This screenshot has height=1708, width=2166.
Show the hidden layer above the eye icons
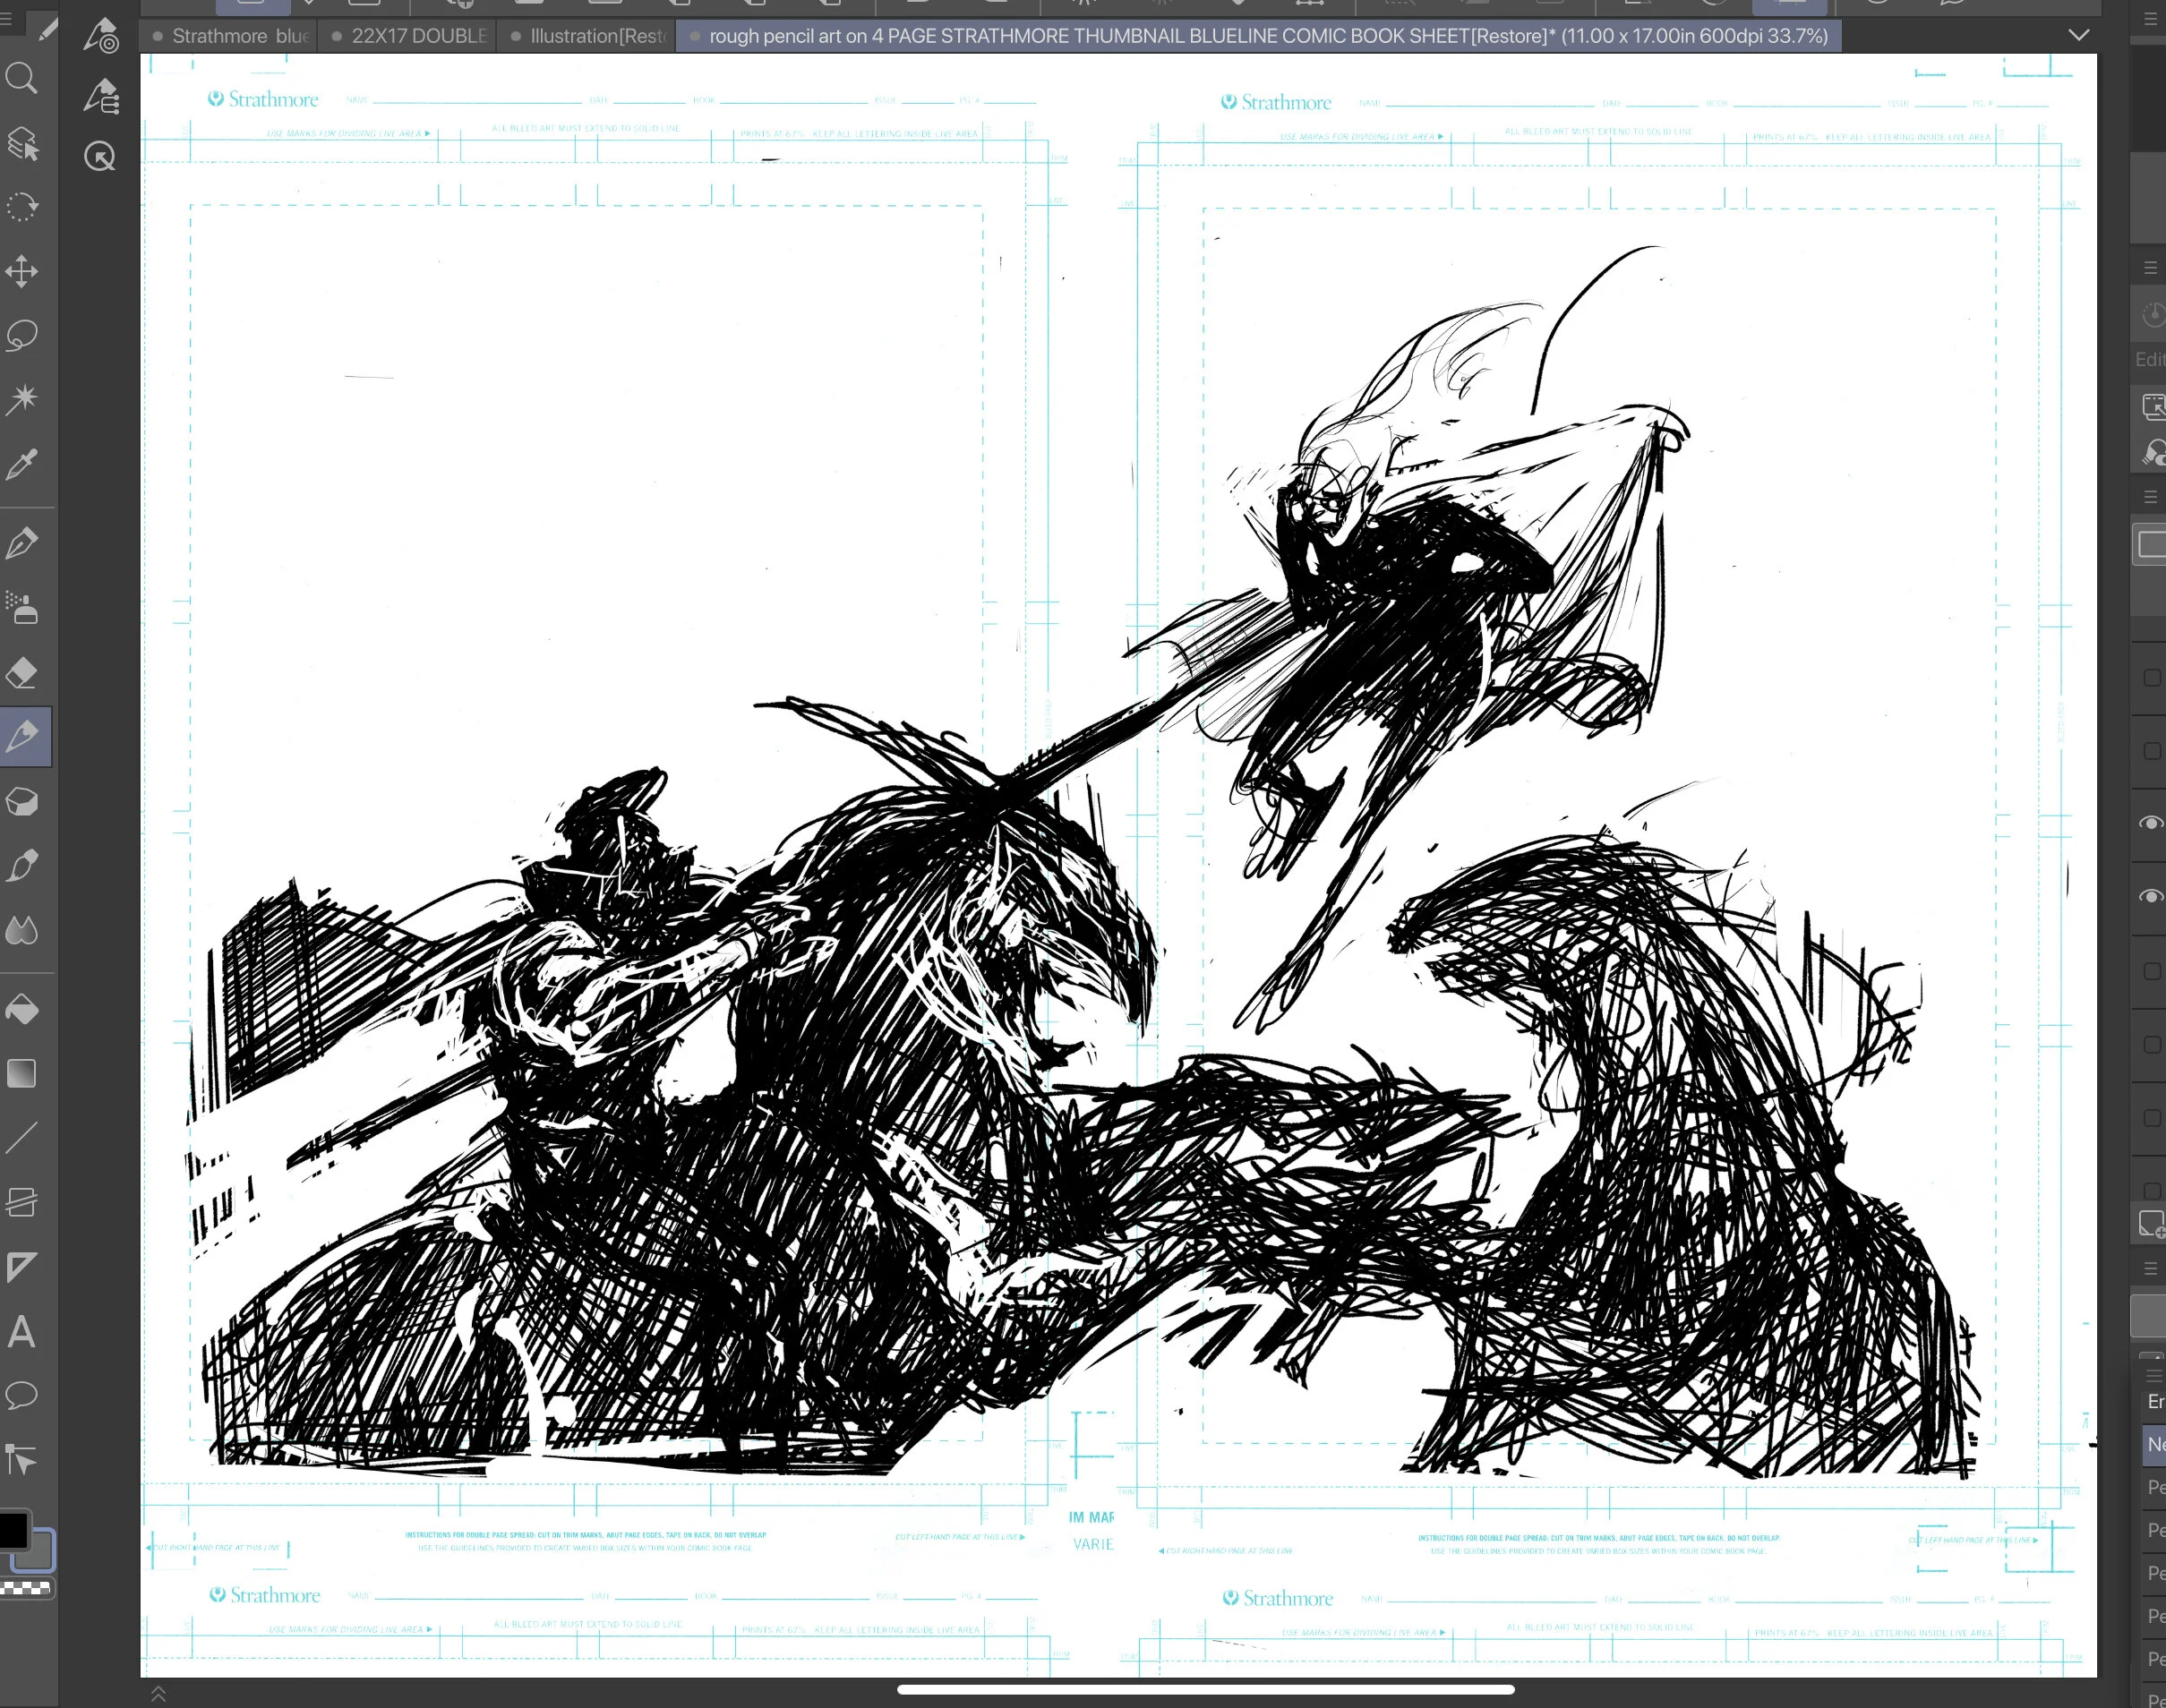tap(2152, 751)
